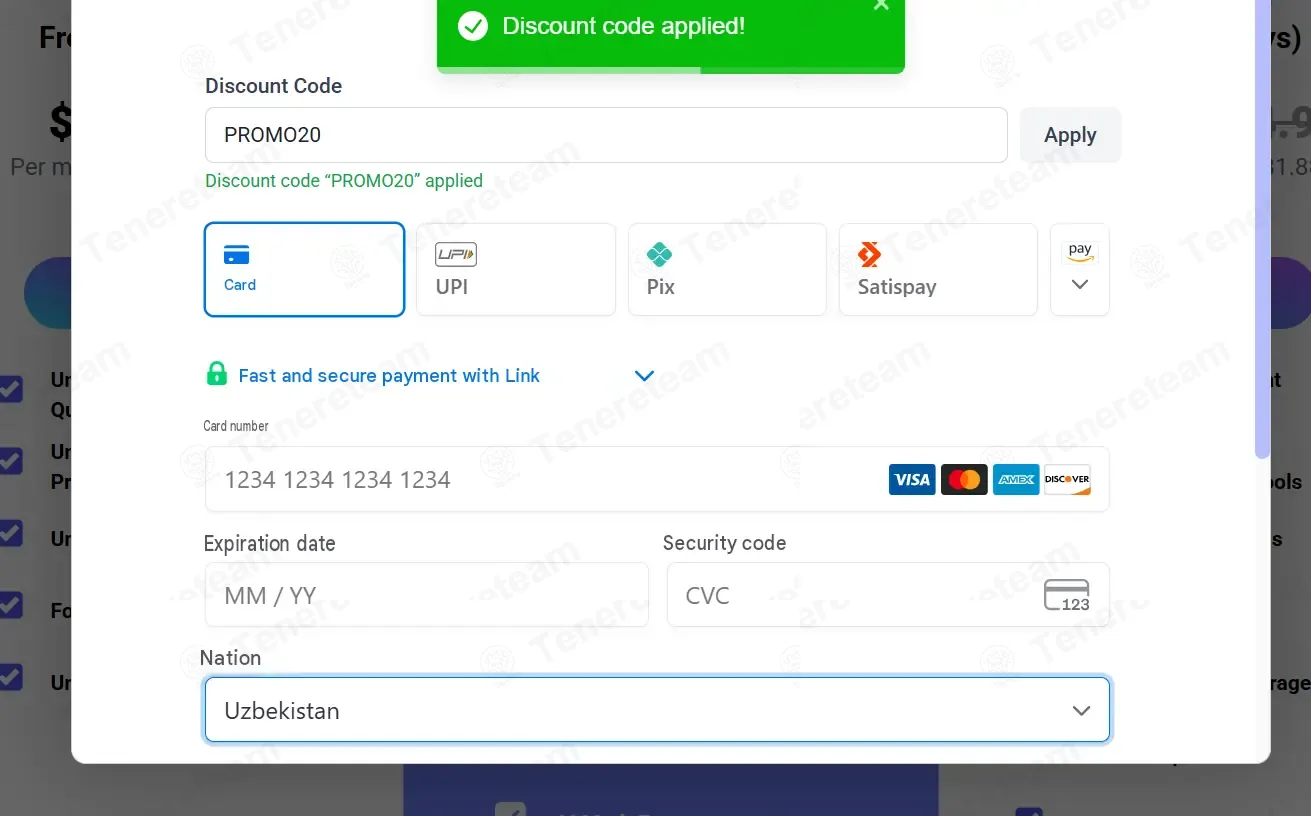
Task: Click the Apply discount button
Action: [x=1070, y=135]
